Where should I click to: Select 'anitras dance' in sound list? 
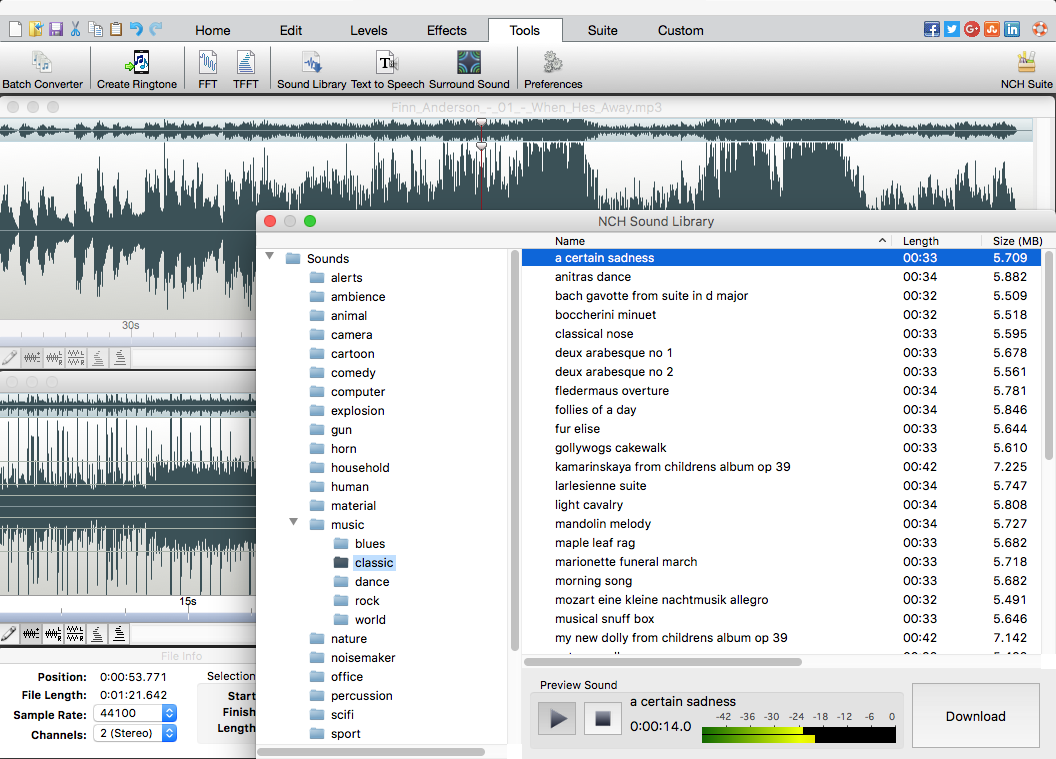782,277
